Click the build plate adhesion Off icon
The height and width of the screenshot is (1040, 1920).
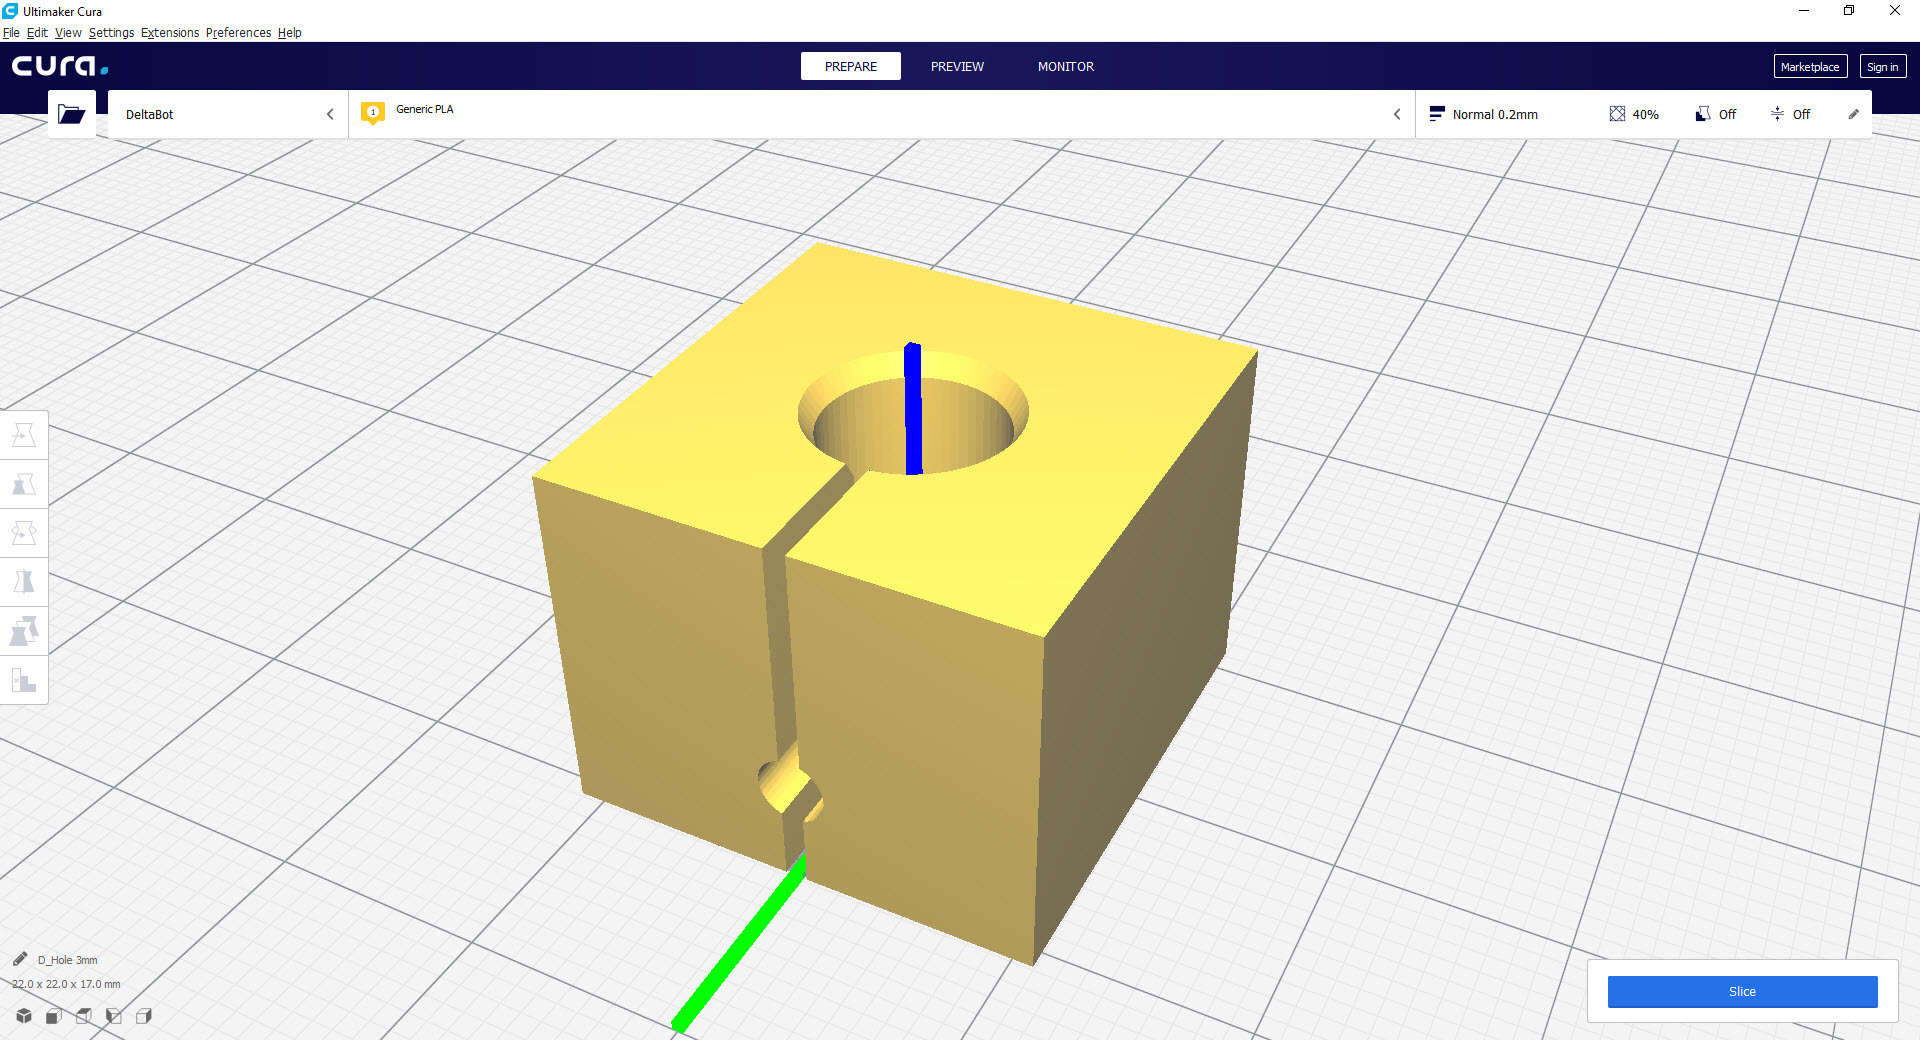tap(1777, 114)
